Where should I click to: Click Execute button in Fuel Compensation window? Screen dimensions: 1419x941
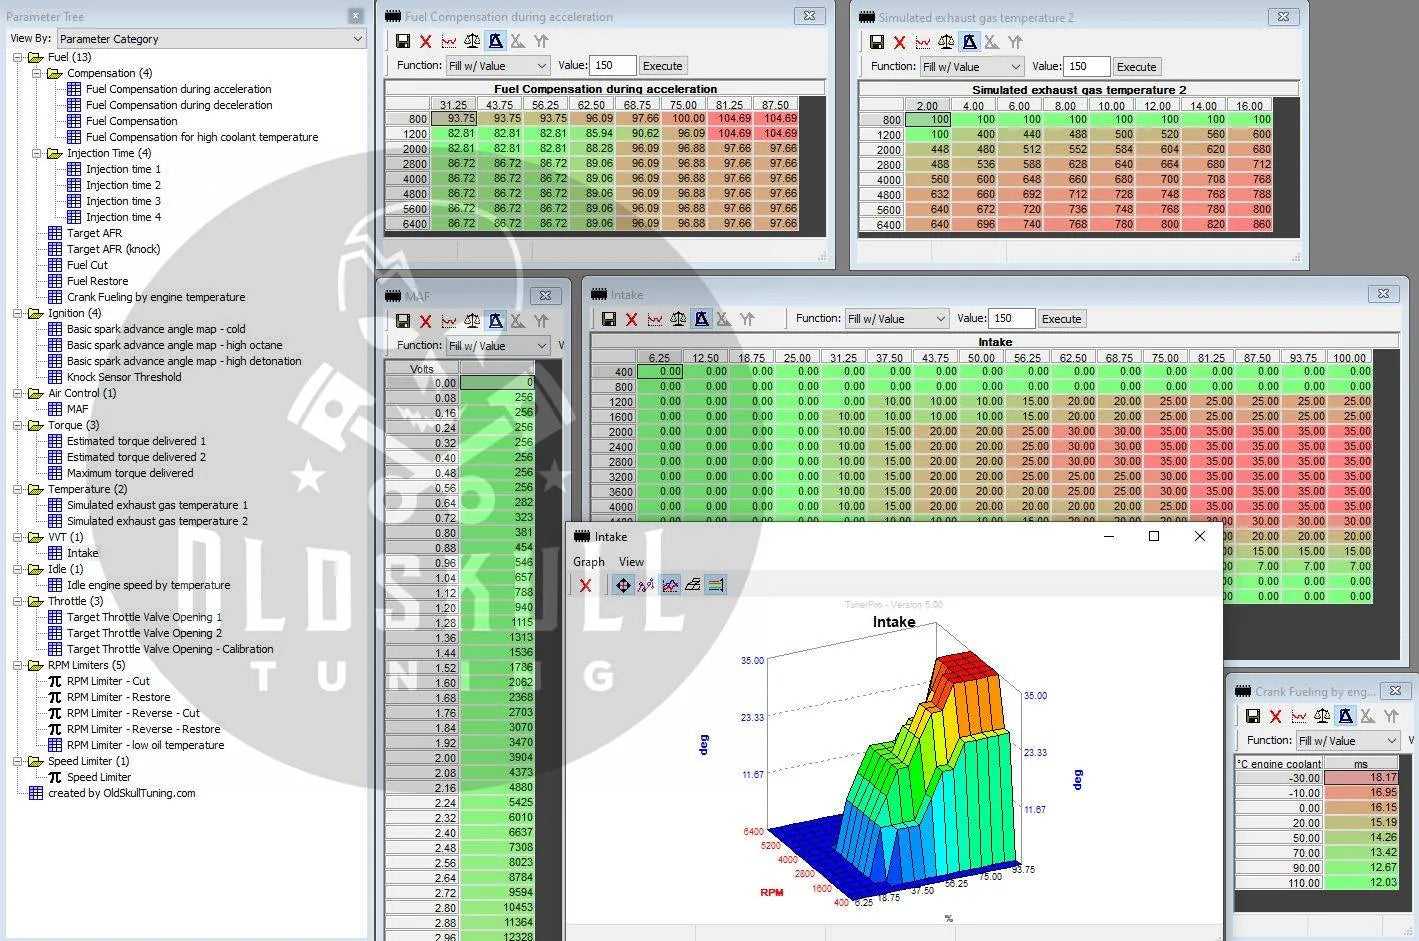click(662, 66)
